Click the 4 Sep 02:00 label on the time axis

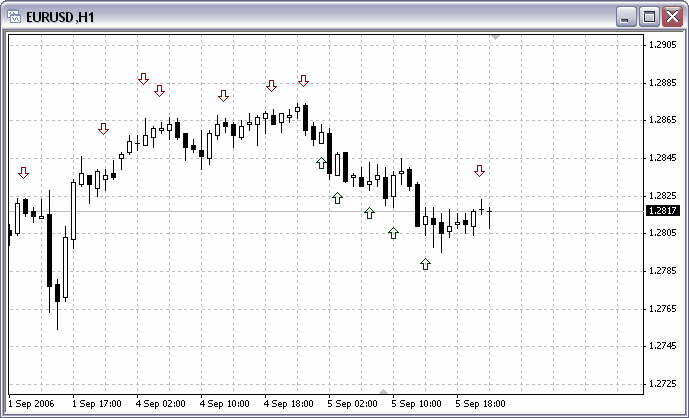pos(158,404)
